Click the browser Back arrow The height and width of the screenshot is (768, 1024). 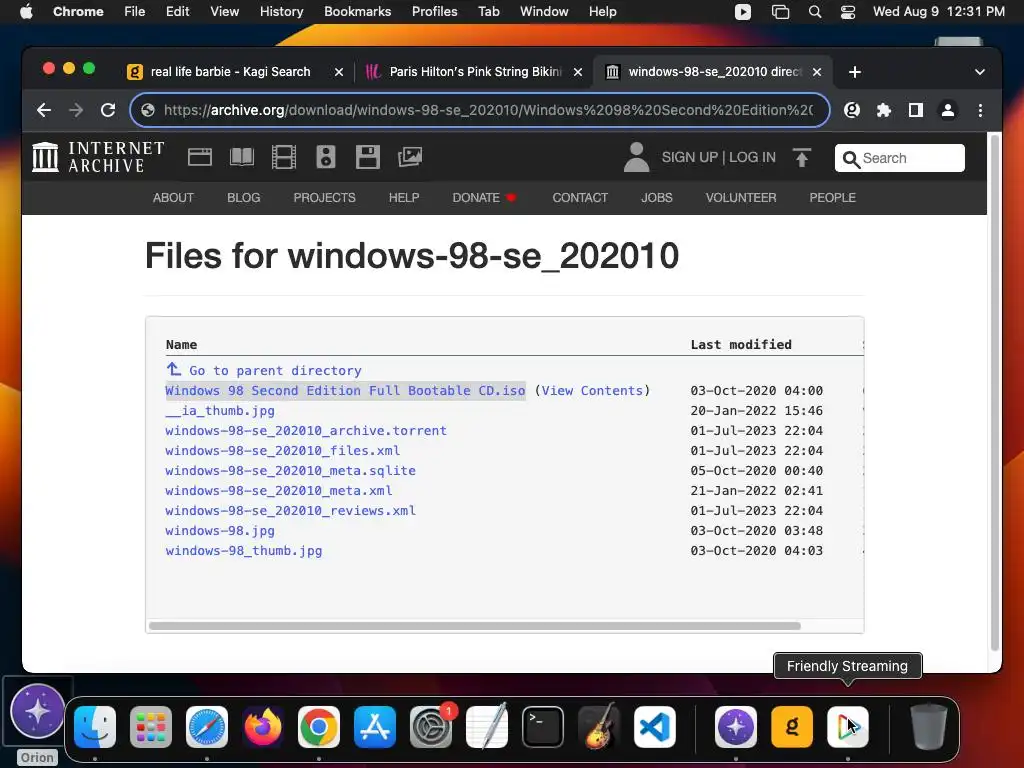point(44,110)
